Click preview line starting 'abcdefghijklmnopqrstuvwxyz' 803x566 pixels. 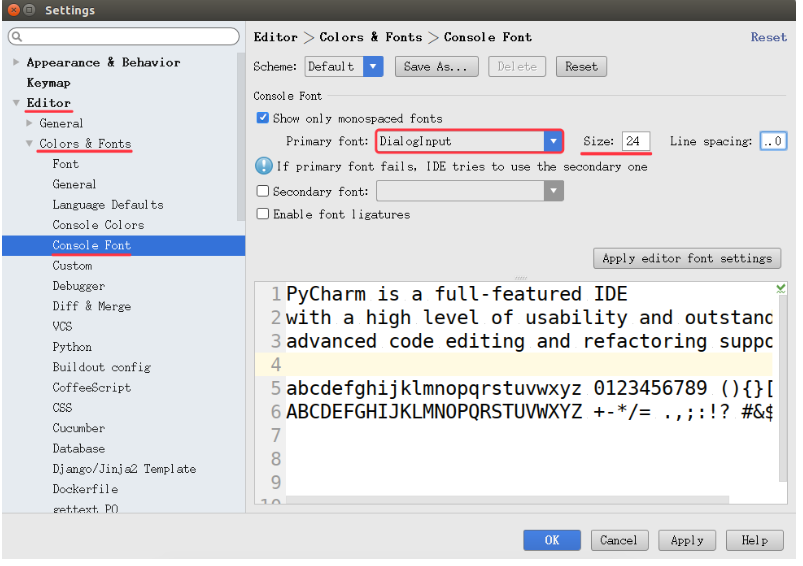pyautogui.click(x=530, y=388)
